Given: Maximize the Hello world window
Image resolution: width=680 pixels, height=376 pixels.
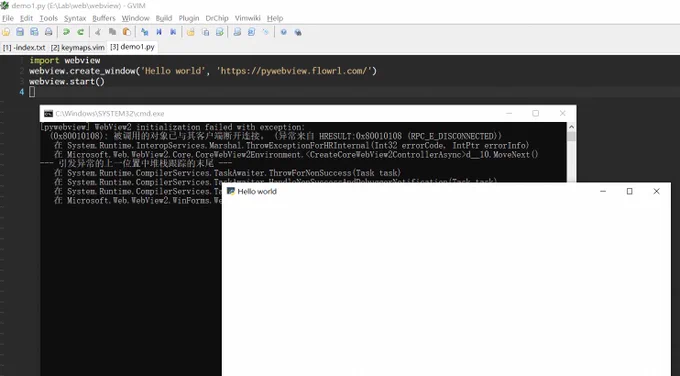Looking at the screenshot, I should click(x=630, y=191).
